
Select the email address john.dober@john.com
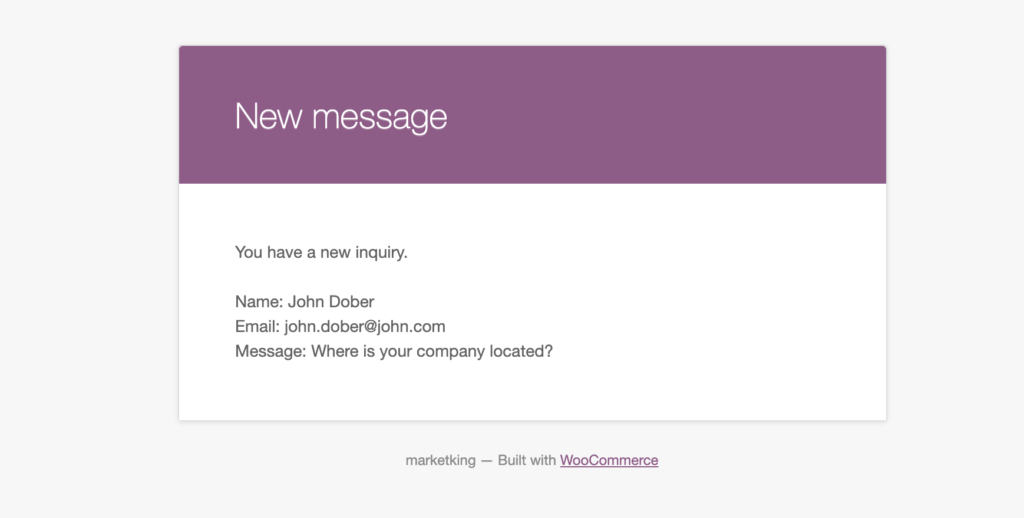point(365,327)
